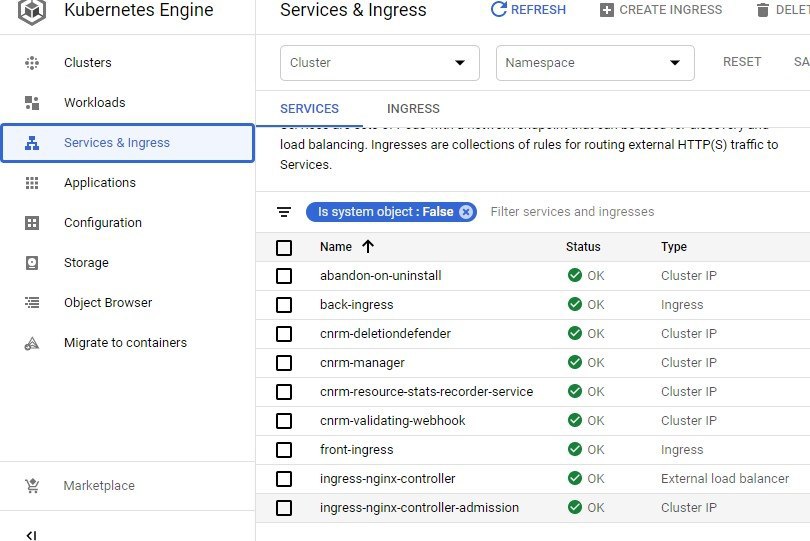Screen dimensions: 810x541
Task: Switch to the Services tab
Action: point(309,109)
